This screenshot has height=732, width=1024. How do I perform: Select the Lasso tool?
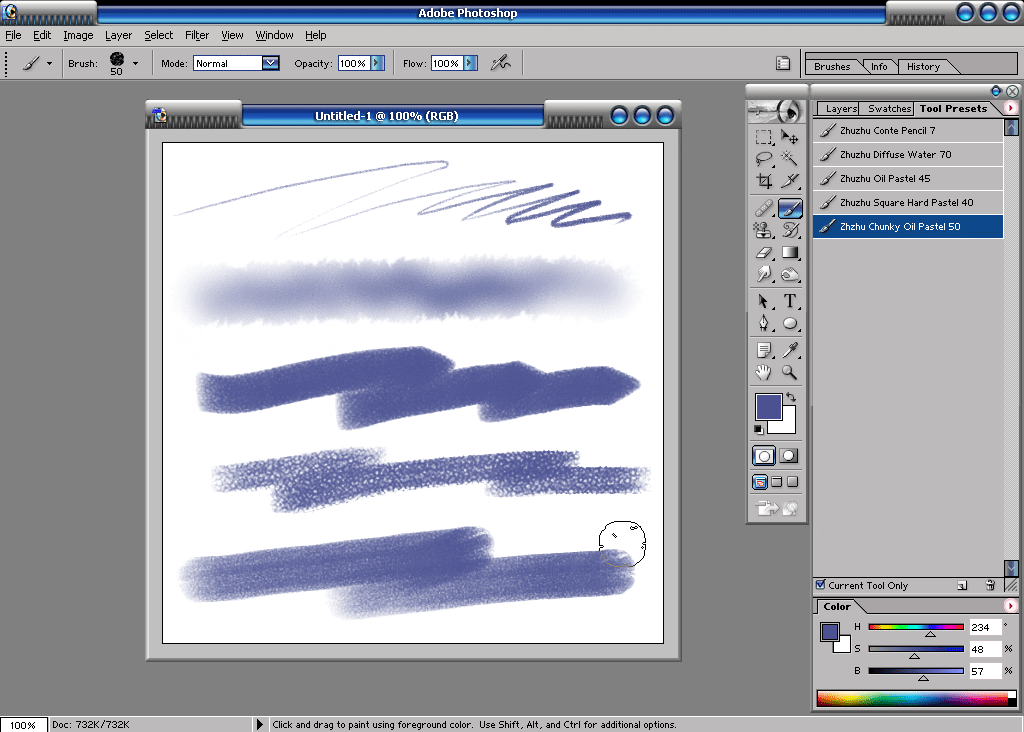(x=763, y=159)
